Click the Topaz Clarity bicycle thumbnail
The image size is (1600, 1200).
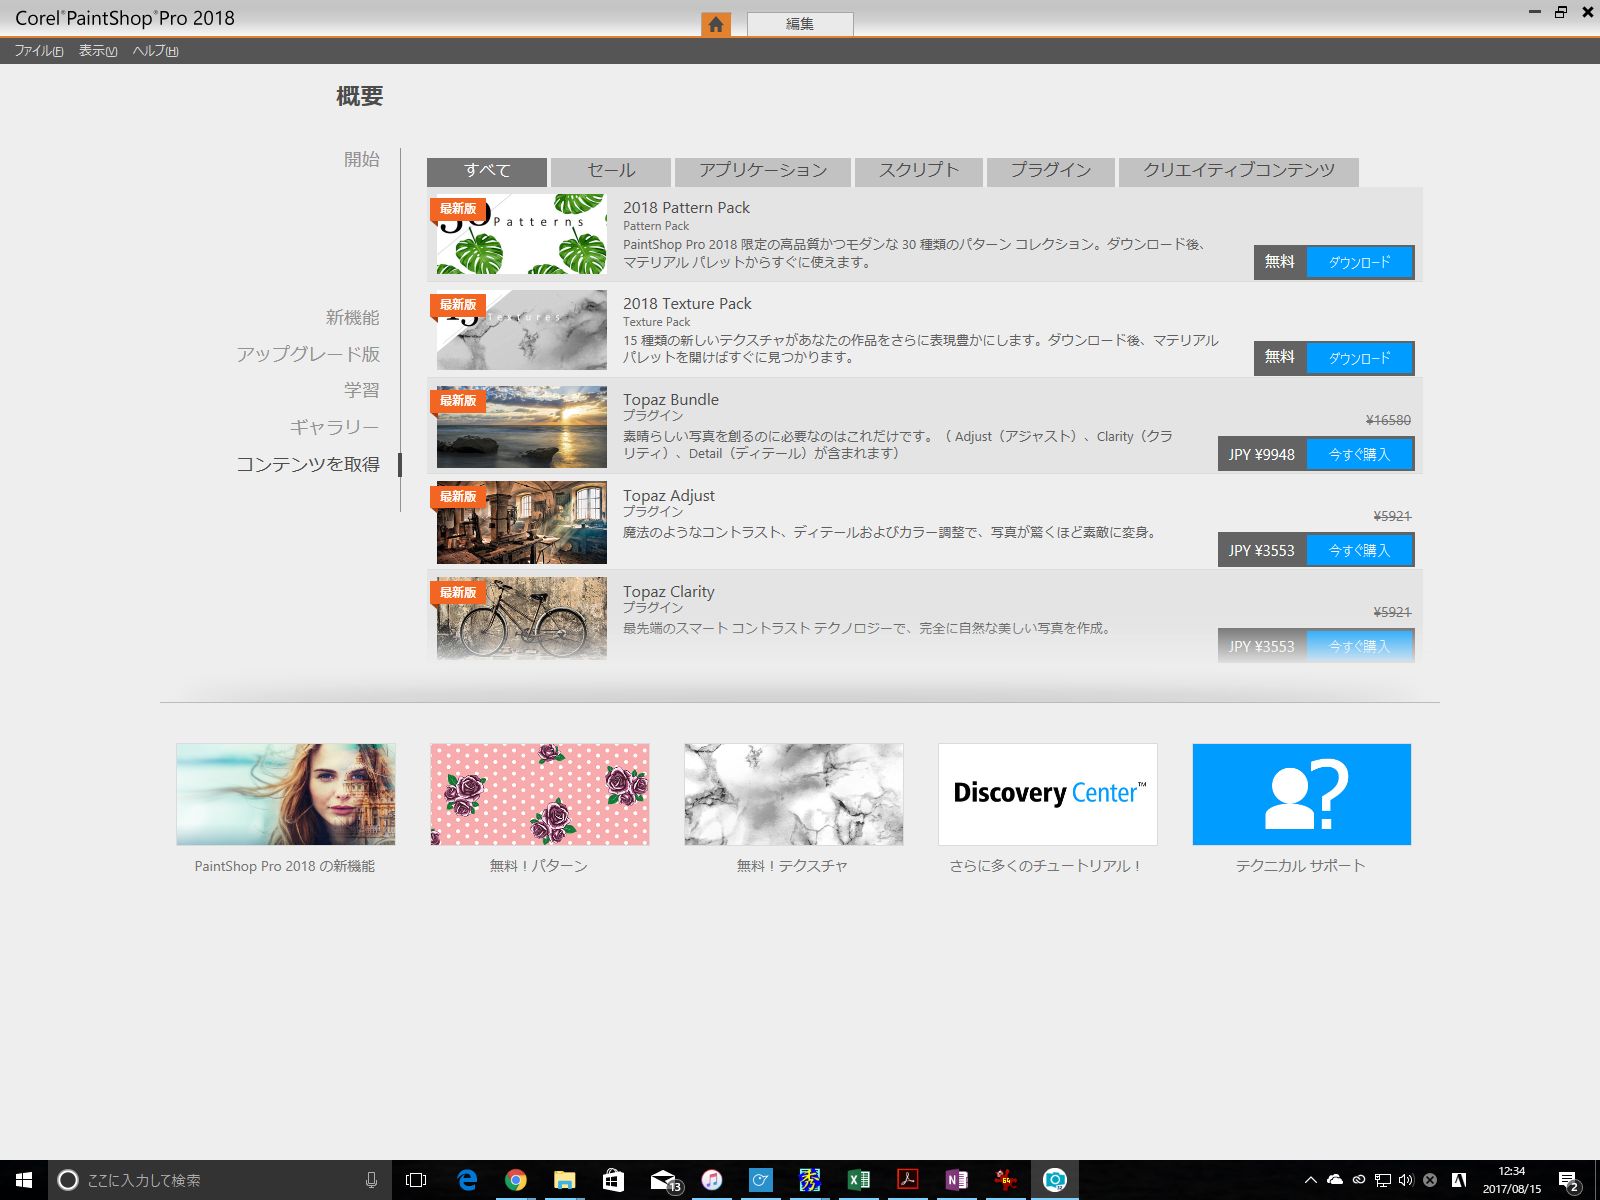522,618
